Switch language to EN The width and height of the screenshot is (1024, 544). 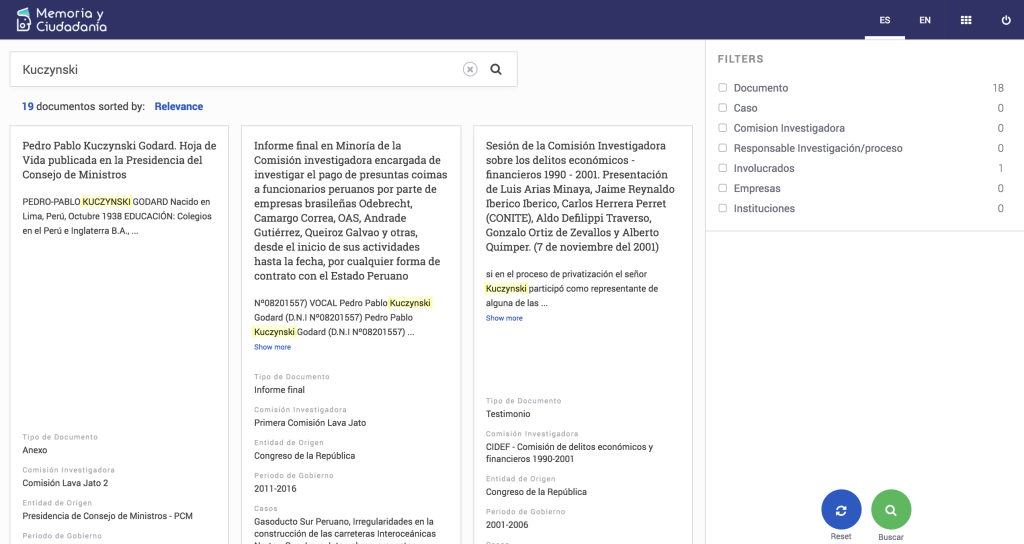tap(925, 20)
